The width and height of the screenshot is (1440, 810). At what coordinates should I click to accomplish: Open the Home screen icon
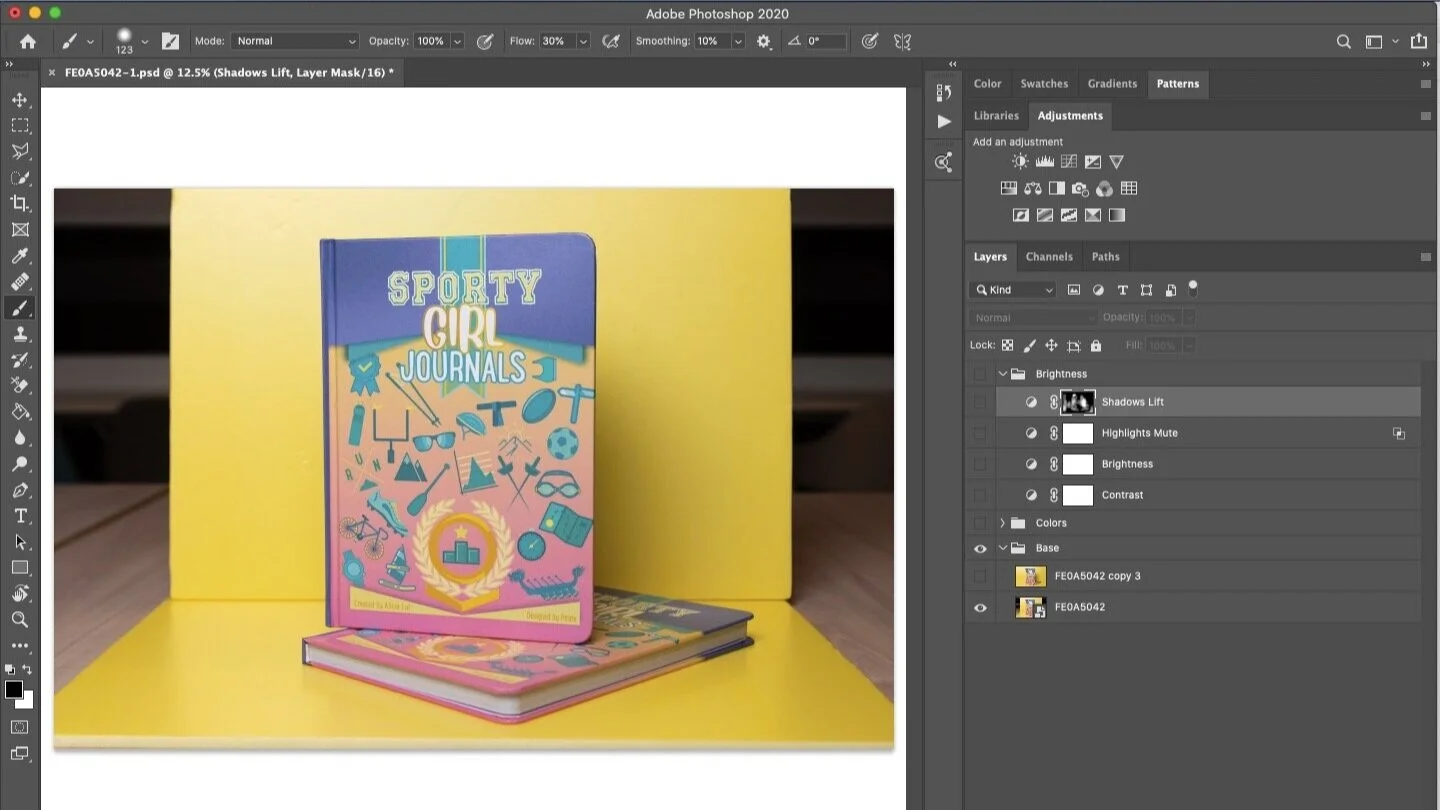[28, 41]
